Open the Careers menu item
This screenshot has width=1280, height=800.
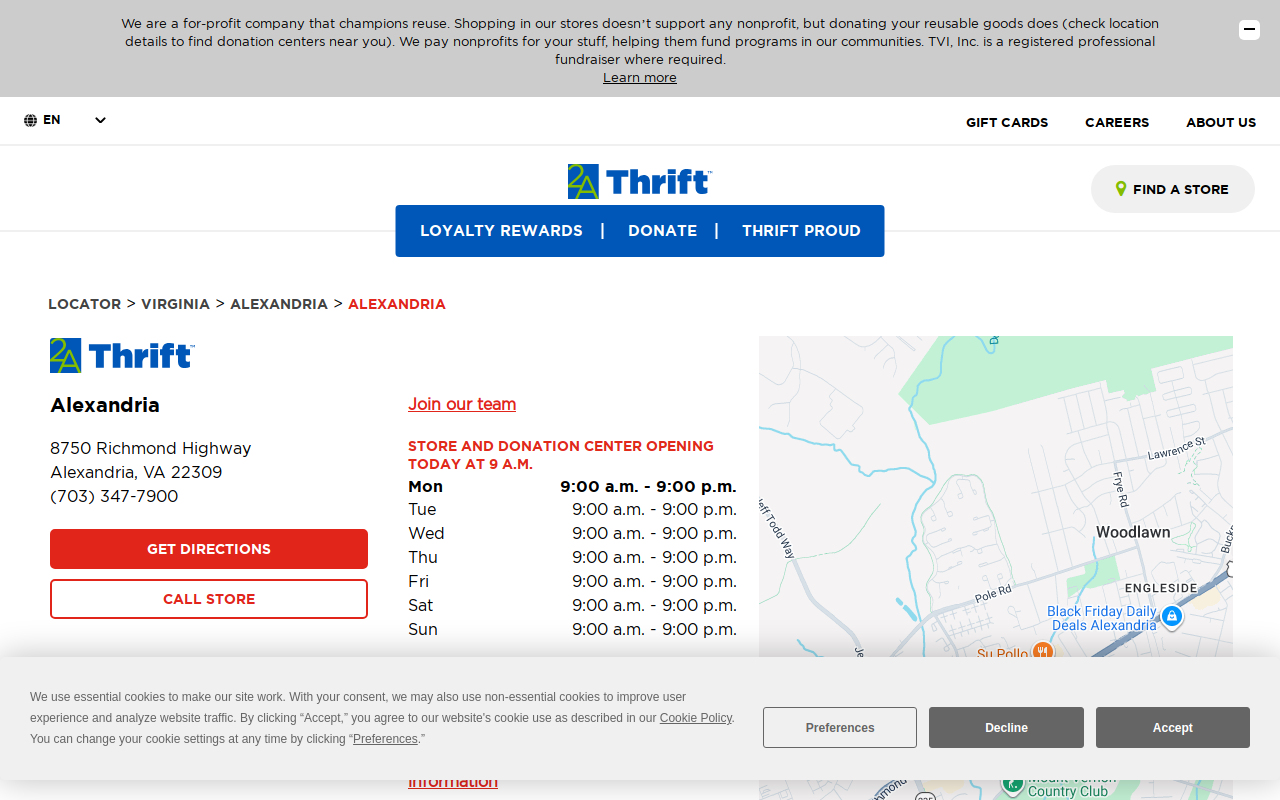tap(1117, 122)
